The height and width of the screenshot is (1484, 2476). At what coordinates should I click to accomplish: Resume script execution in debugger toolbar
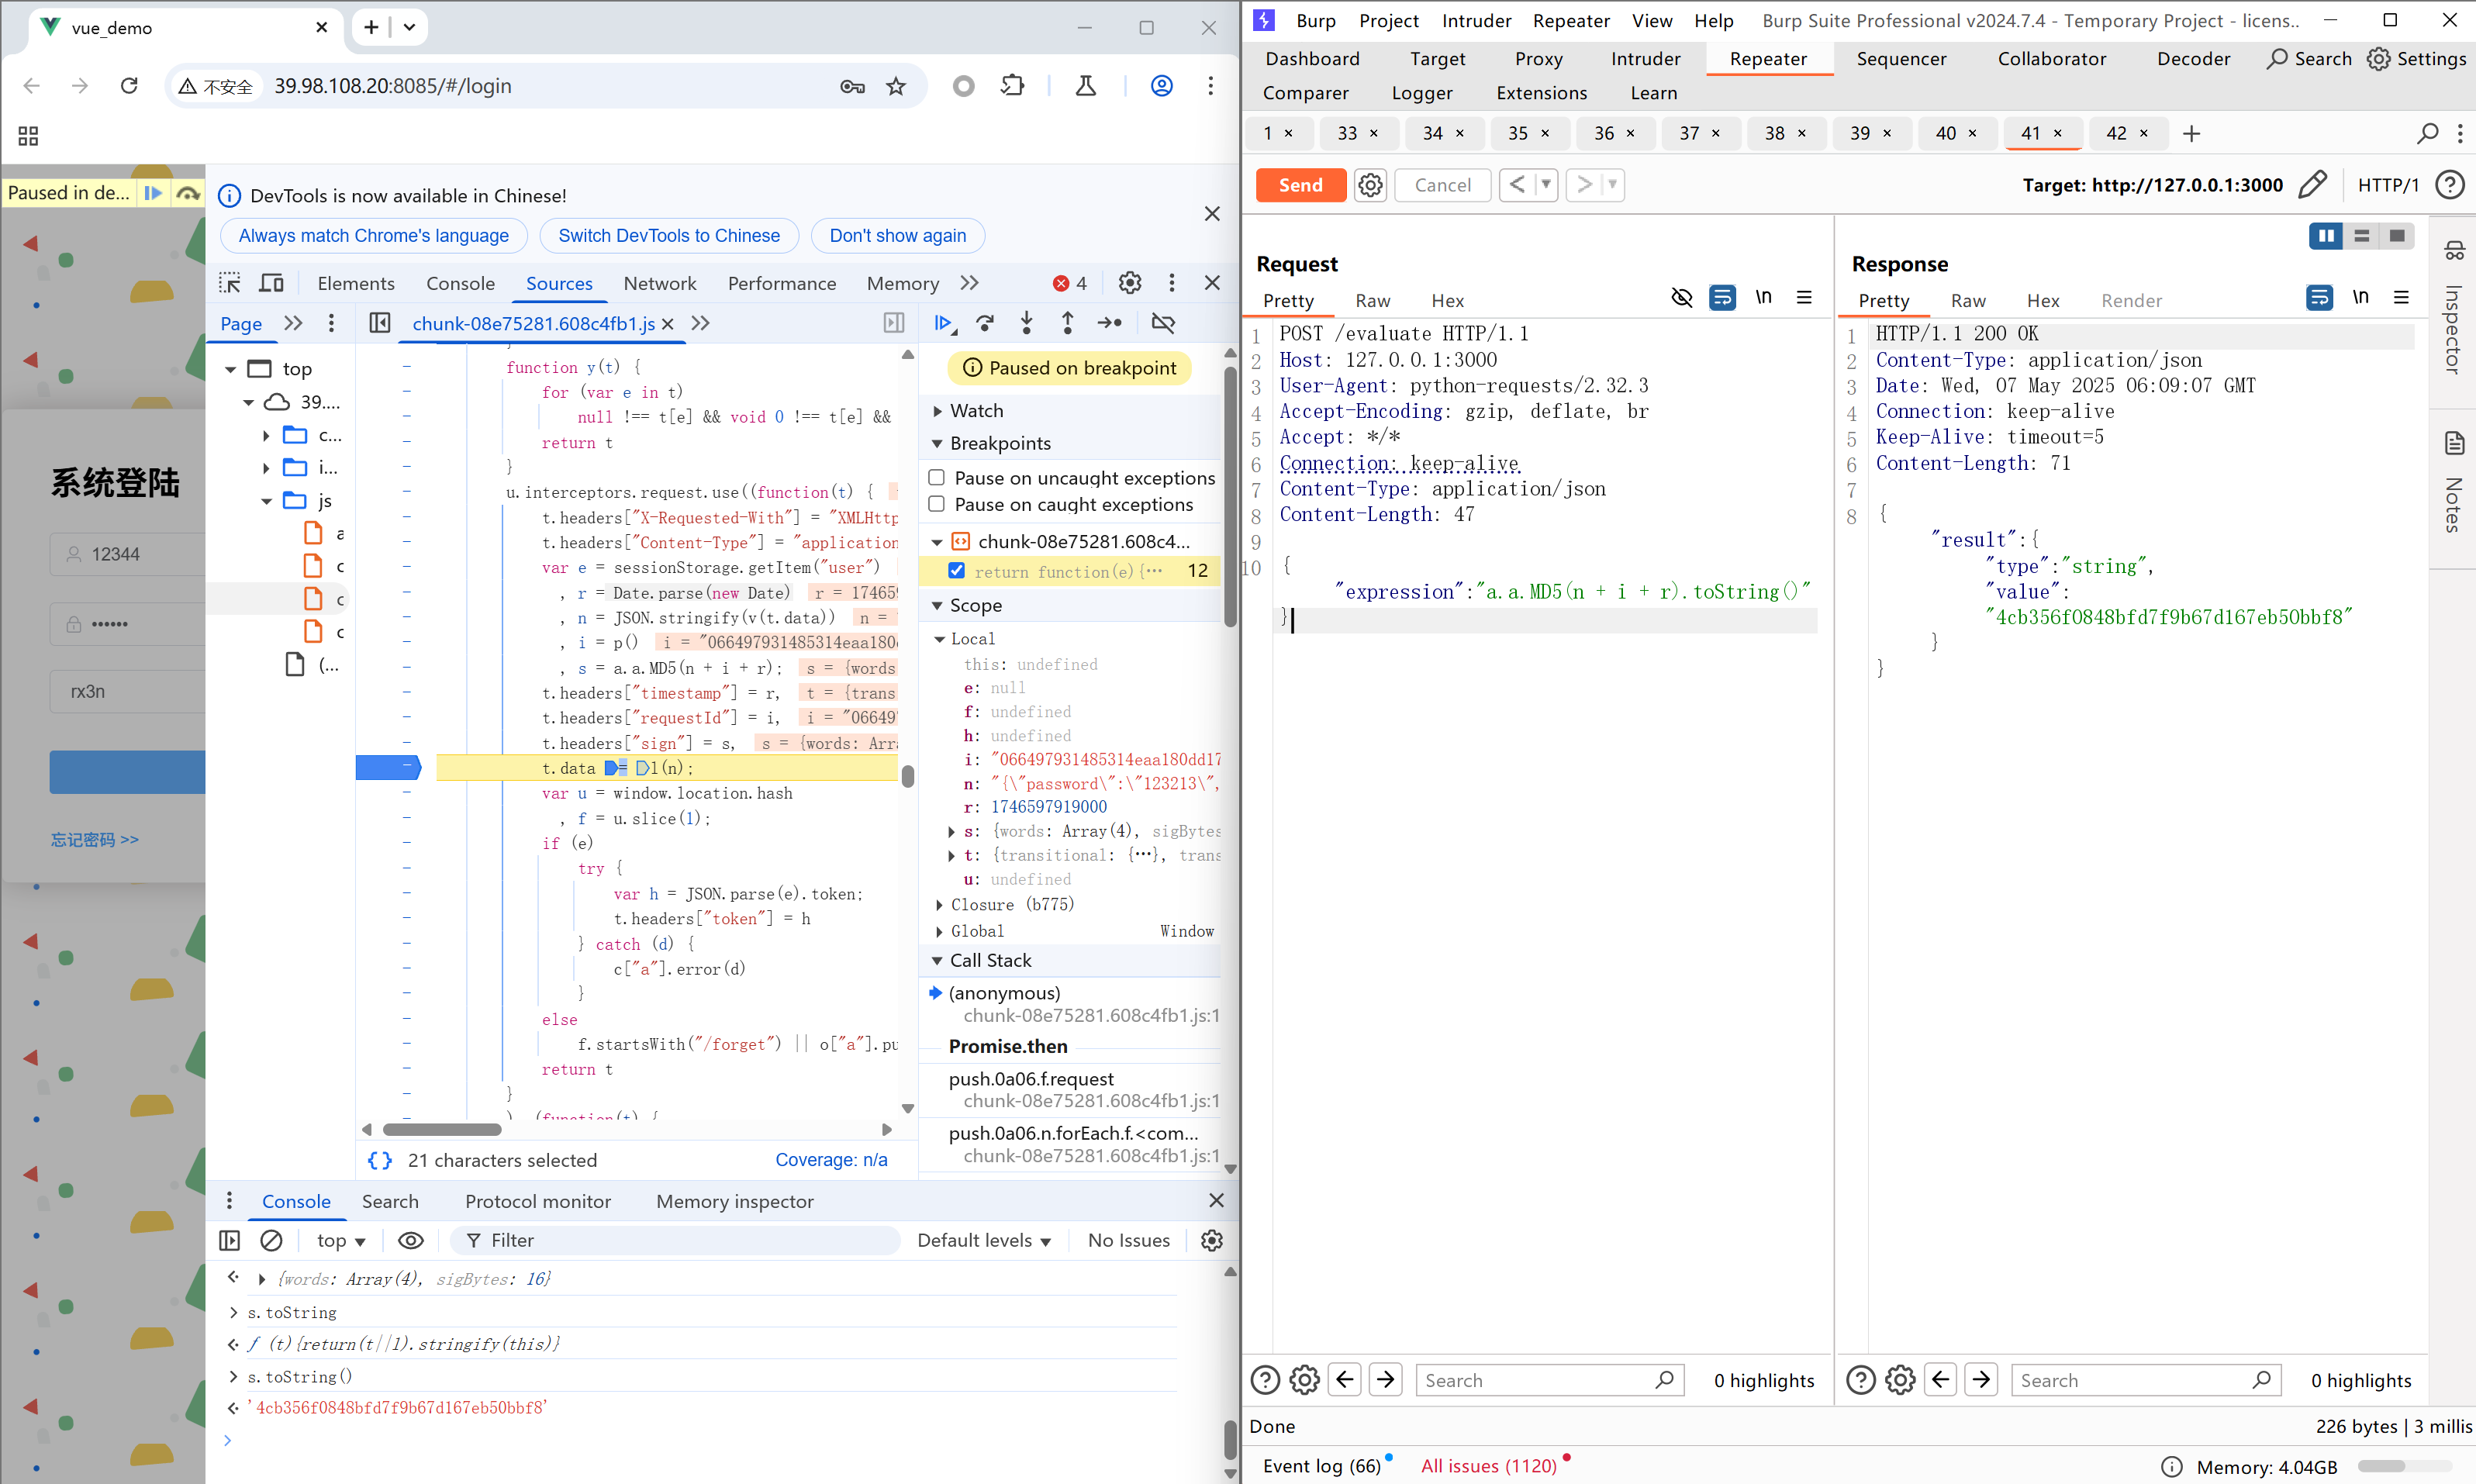pyautogui.click(x=943, y=323)
